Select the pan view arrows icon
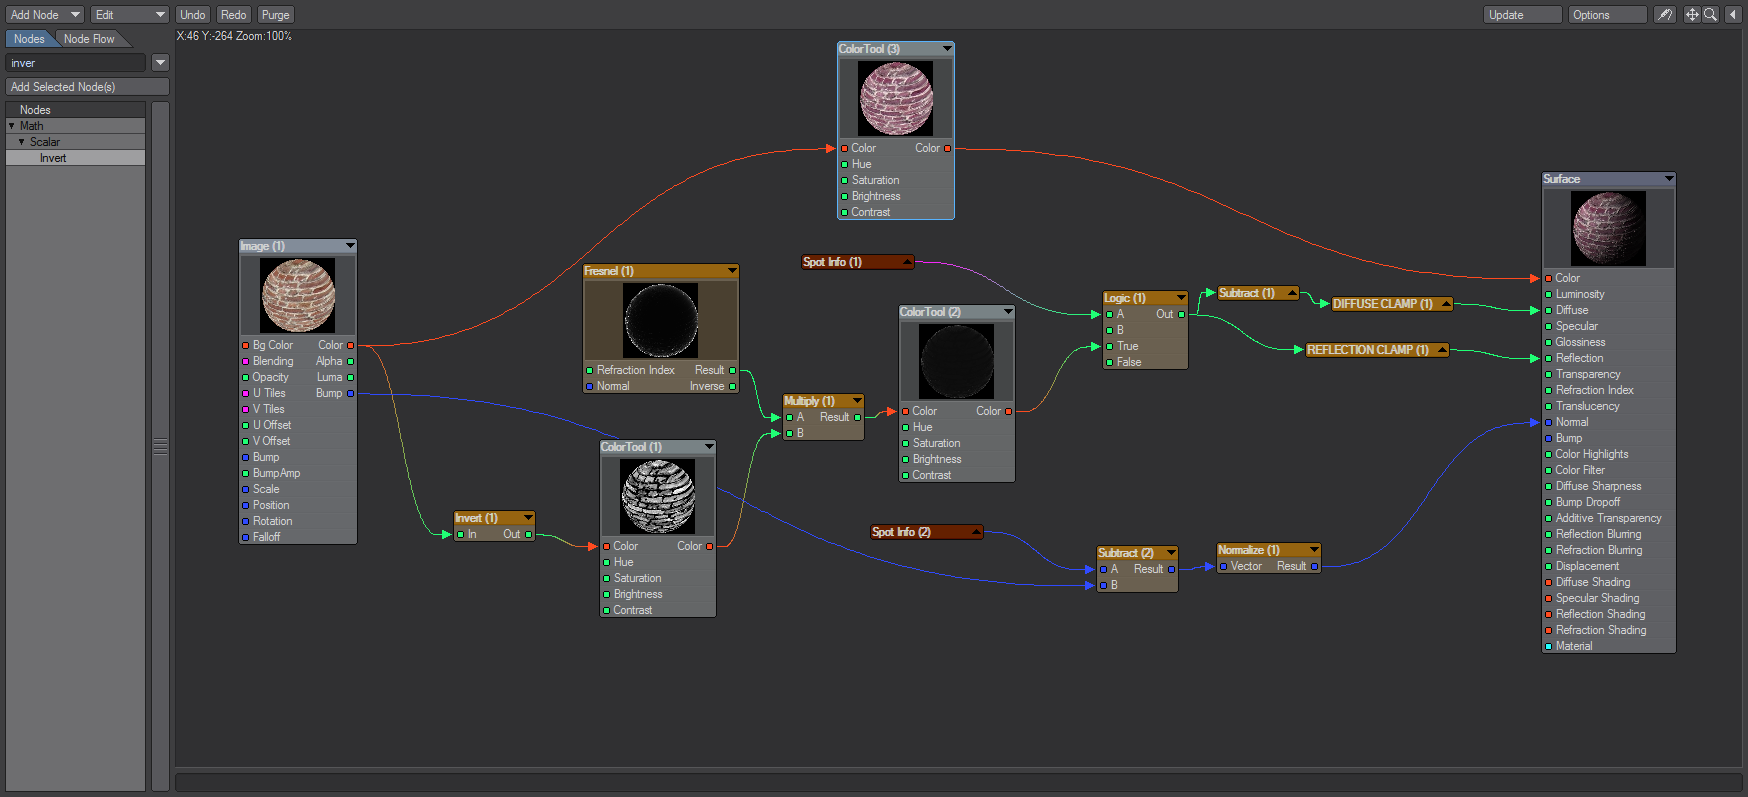 click(1692, 15)
